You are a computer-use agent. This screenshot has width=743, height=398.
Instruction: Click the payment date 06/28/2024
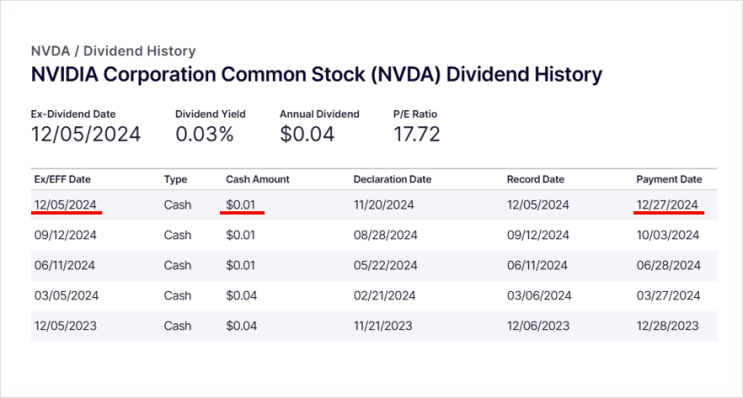click(668, 265)
